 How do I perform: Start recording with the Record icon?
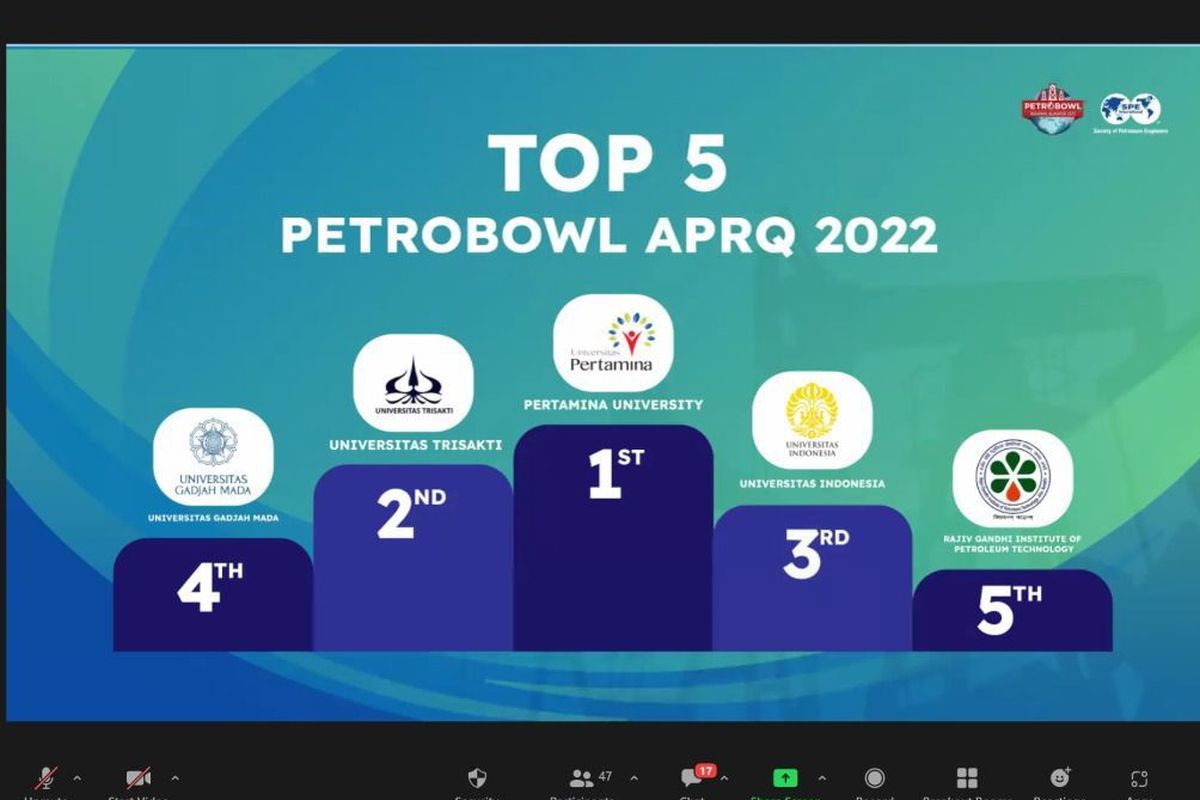[x=875, y=778]
